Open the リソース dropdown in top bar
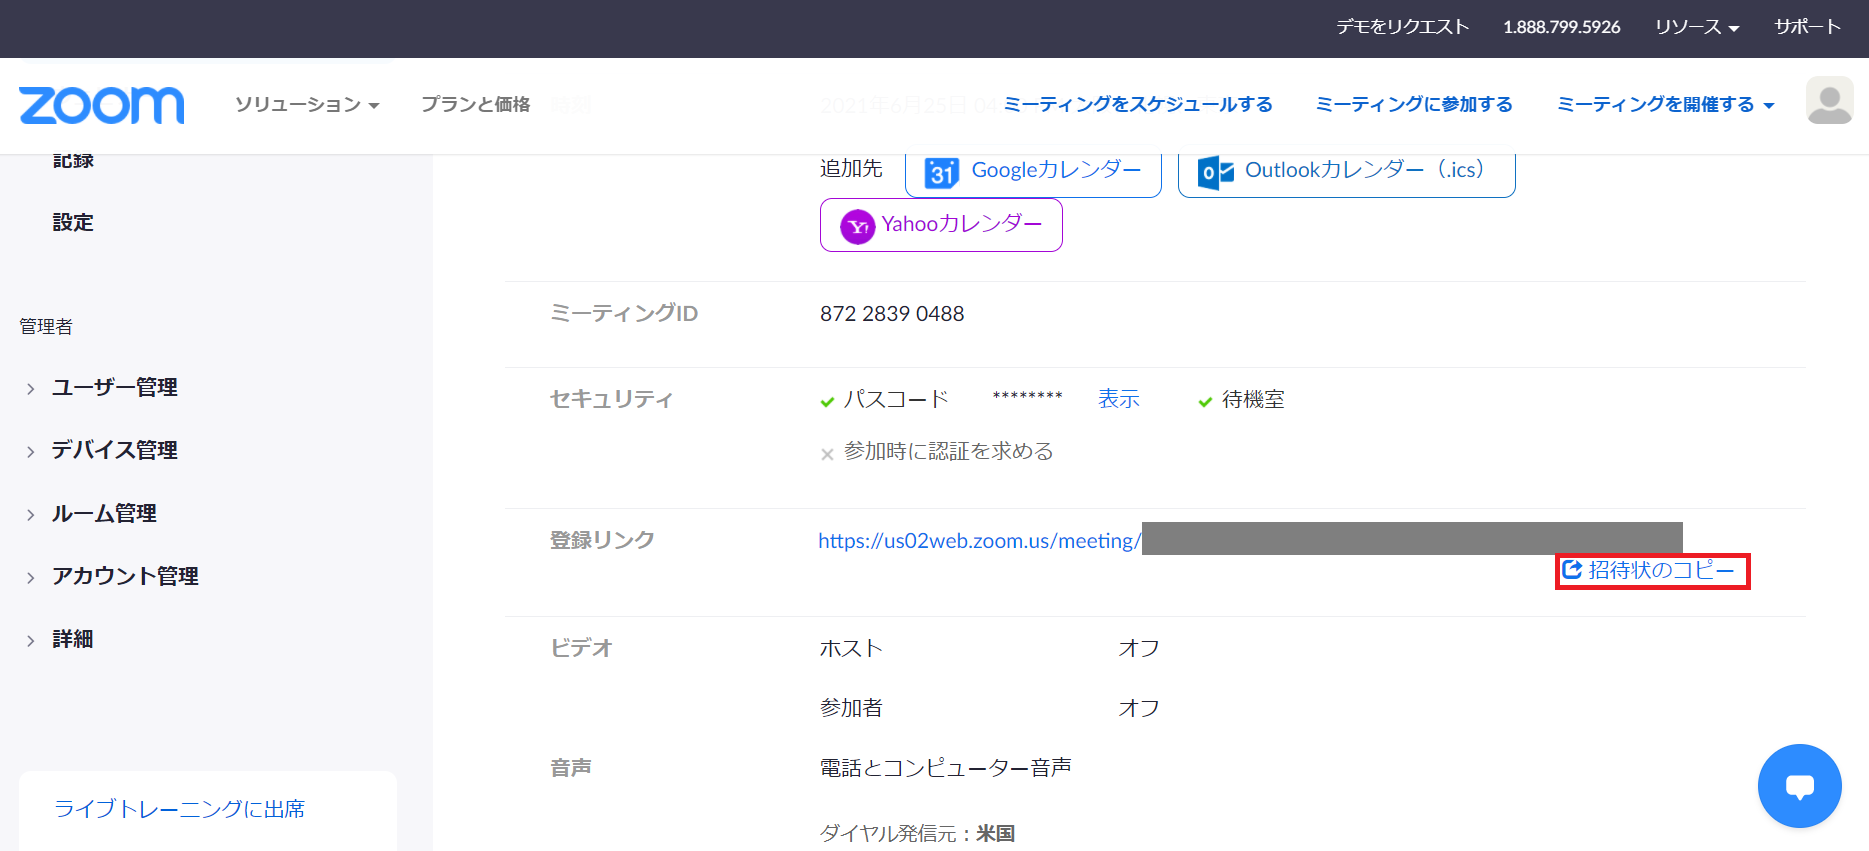This screenshot has width=1869, height=851. point(1696,27)
